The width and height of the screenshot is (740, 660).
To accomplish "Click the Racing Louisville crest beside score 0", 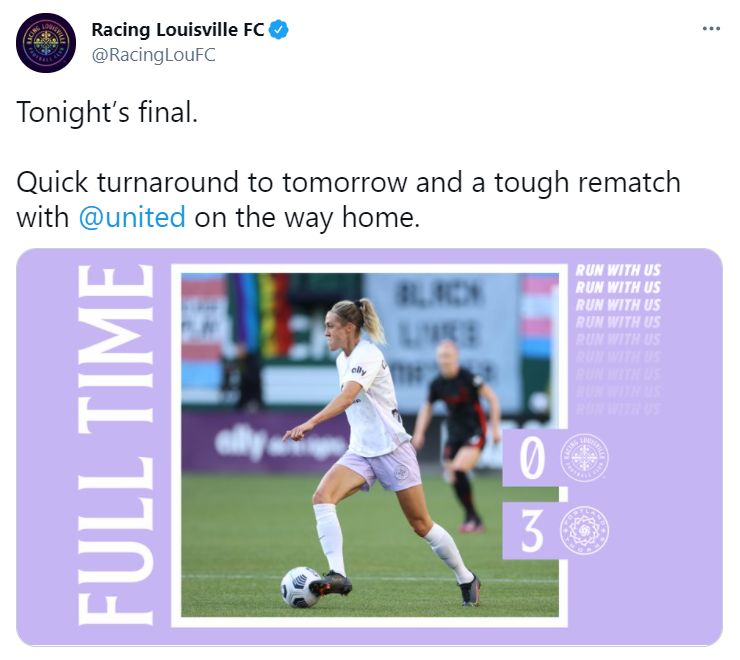I will 584,457.
